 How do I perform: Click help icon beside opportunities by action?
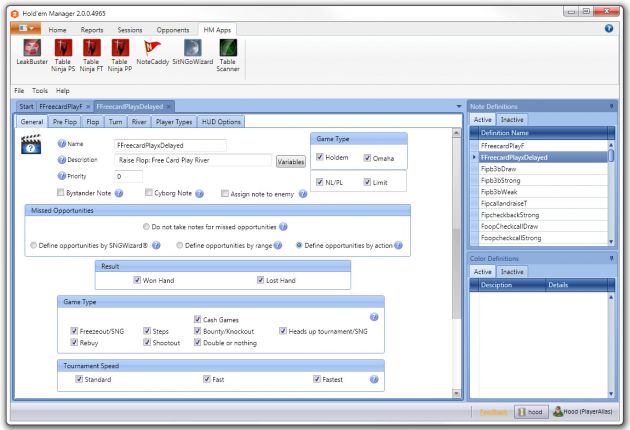click(398, 245)
